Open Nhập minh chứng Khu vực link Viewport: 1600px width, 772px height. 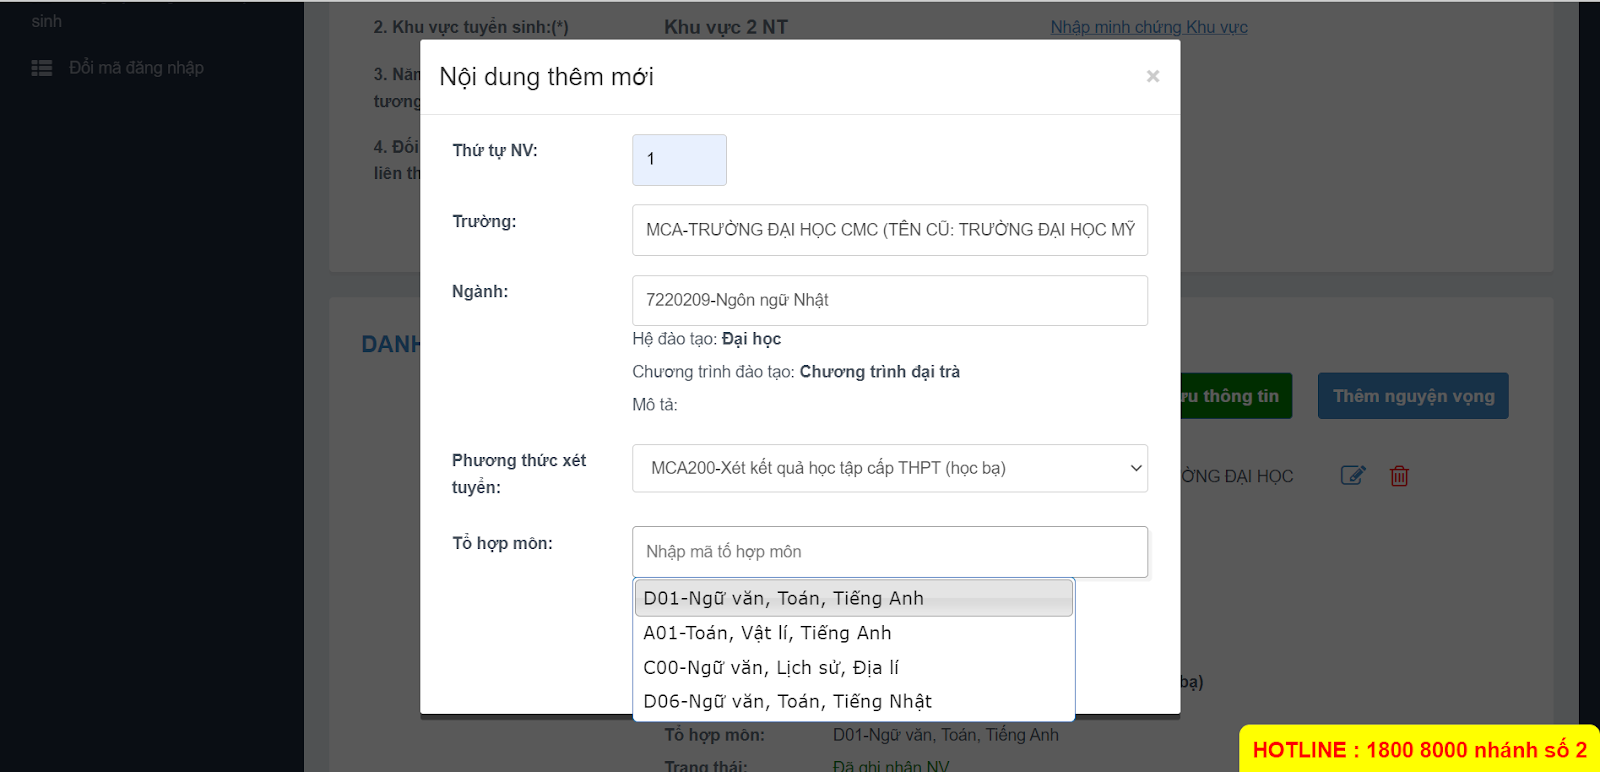[1149, 27]
